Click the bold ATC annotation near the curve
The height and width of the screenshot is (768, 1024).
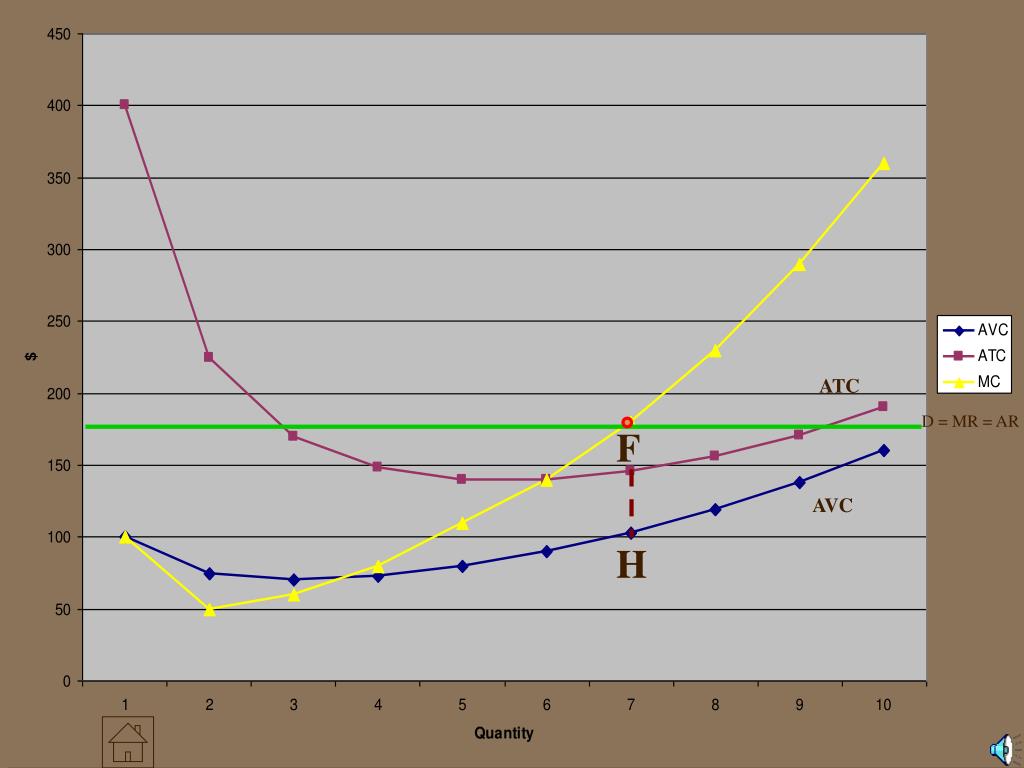[839, 387]
